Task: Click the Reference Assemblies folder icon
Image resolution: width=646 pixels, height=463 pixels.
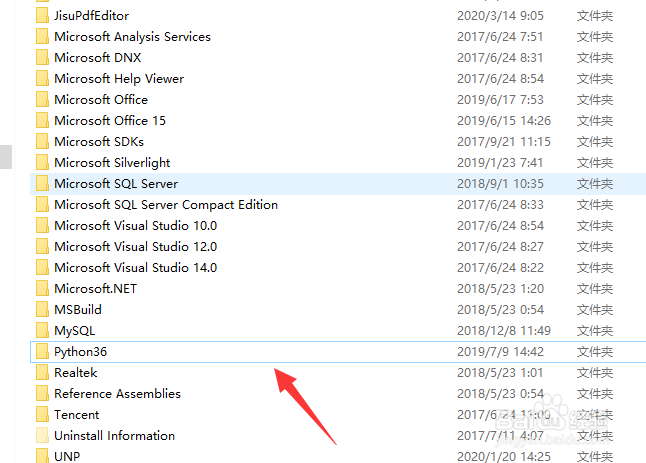Action: click(x=42, y=394)
